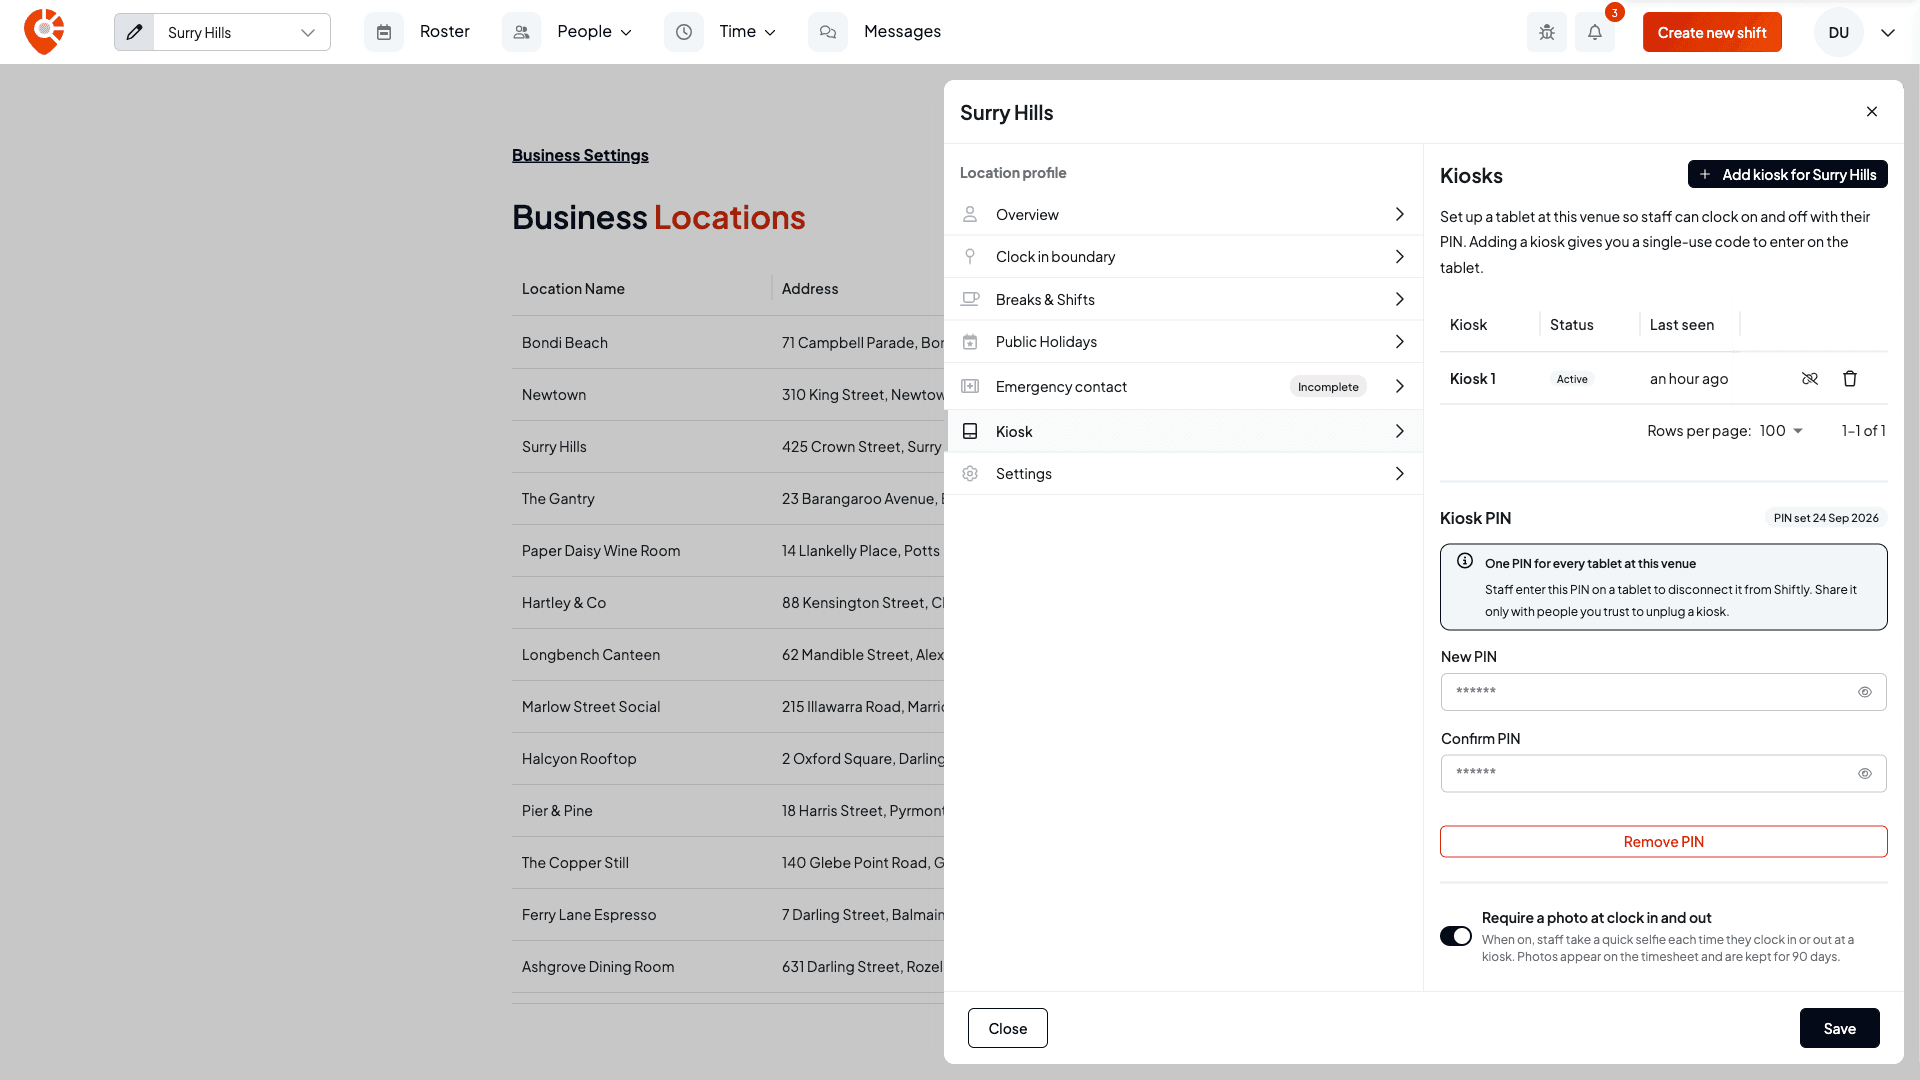
Task: Click into the New PIN field
Action: (x=1663, y=692)
